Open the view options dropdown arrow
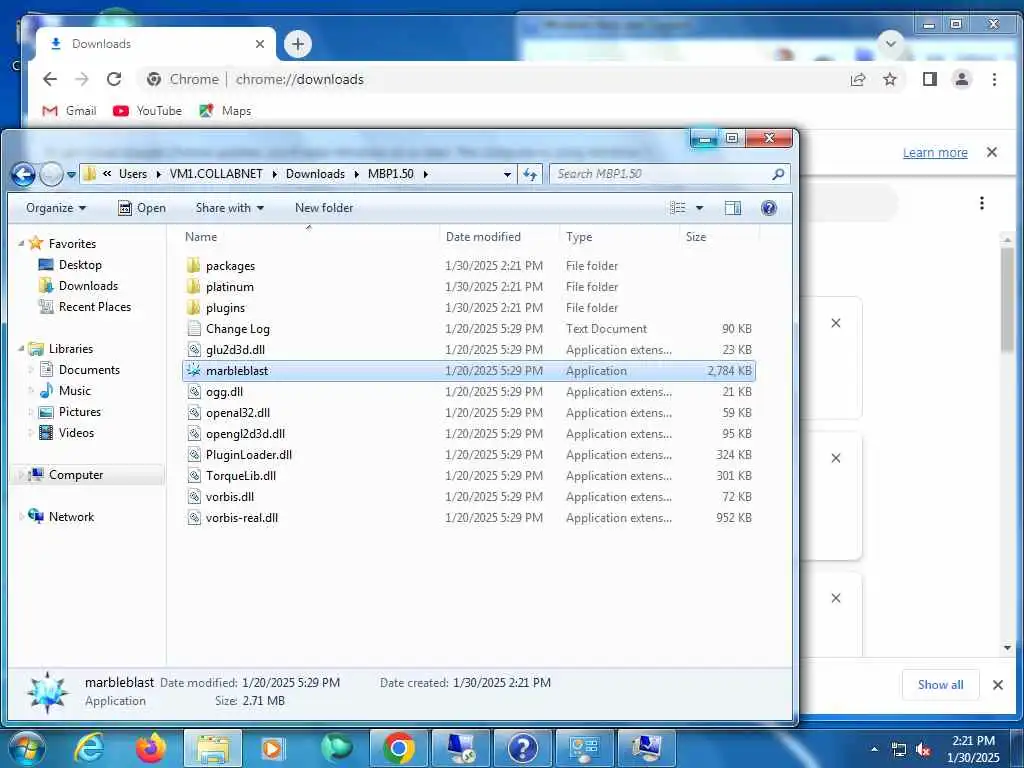Screen dimensions: 1024x768 [x=699, y=208]
